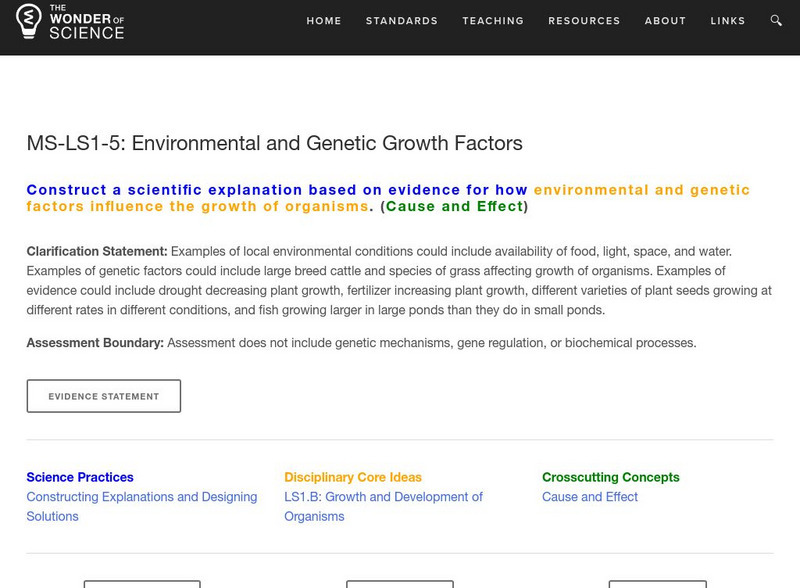Click blue Construct a scientific explanation text
This screenshot has height=588, width=800.
tap(277, 190)
